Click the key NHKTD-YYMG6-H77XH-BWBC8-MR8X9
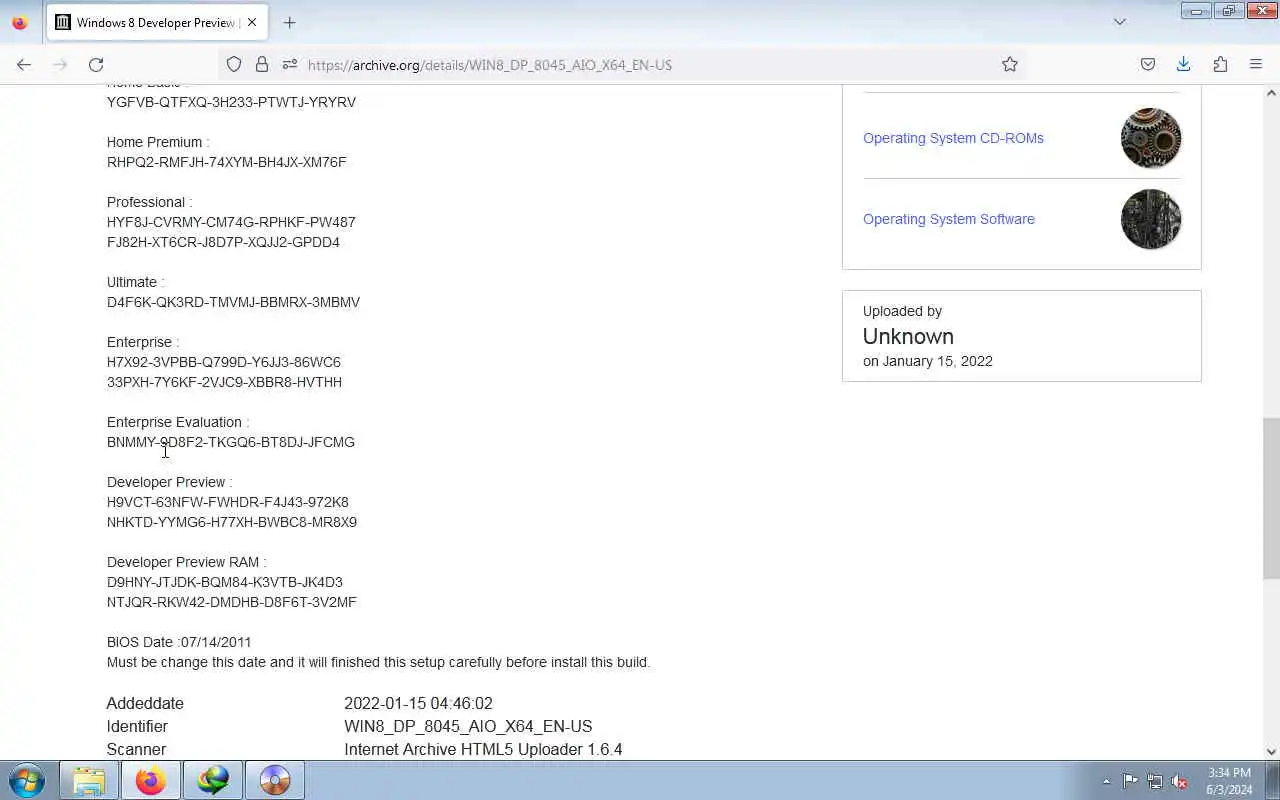The image size is (1280, 800). pos(232,522)
